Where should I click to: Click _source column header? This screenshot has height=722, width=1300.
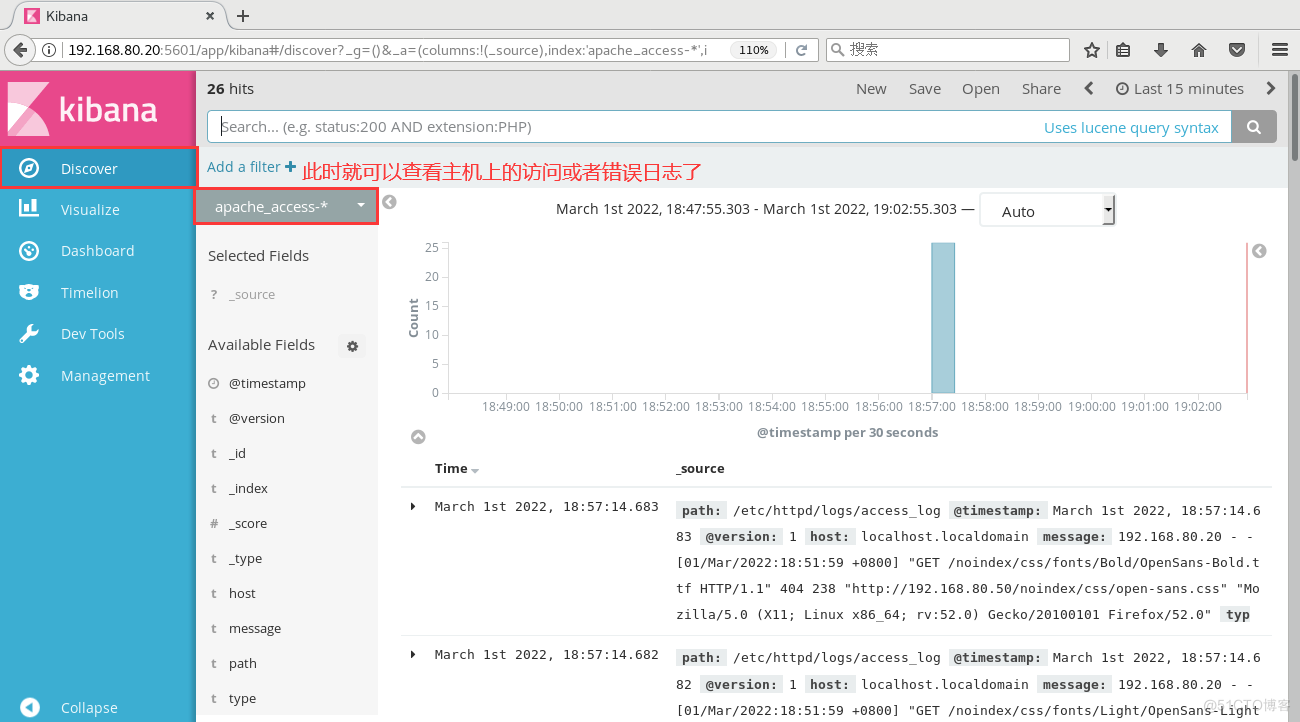click(700, 468)
